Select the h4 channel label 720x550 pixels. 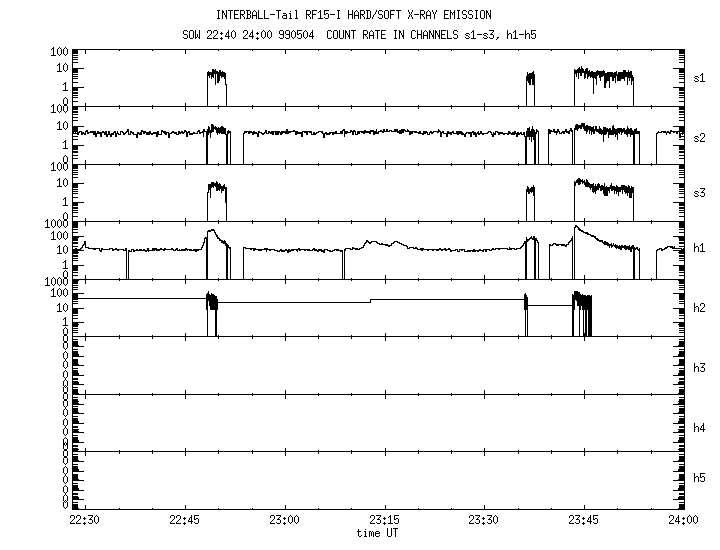pyautogui.click(x=699, y=427)
